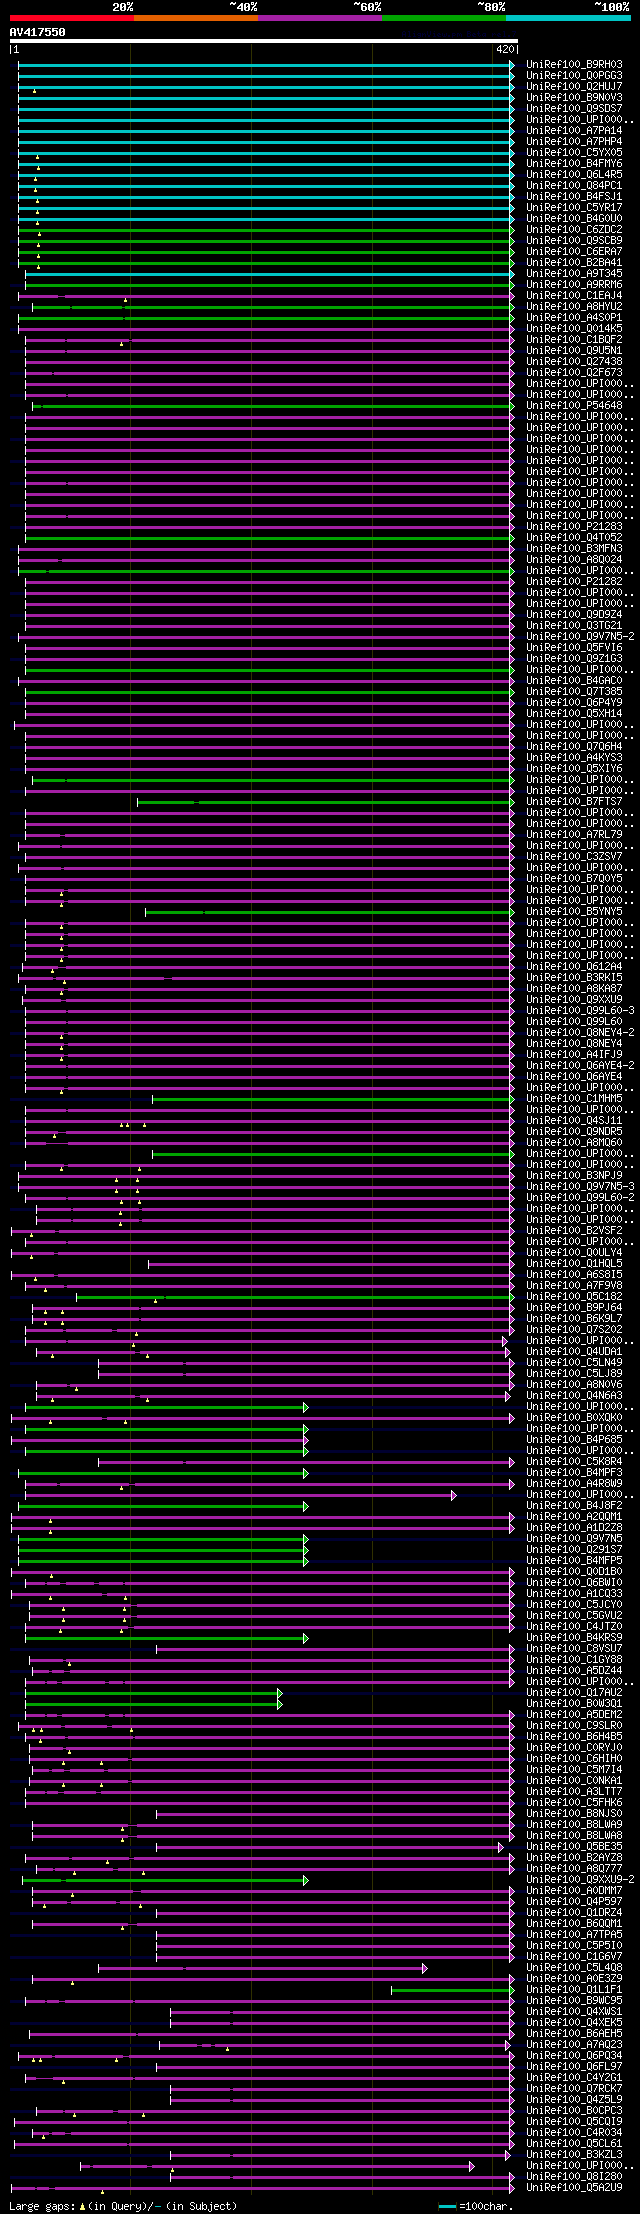
Task: Click hit label UniRef100_Q1L1F1
Action: [574, 1989]
